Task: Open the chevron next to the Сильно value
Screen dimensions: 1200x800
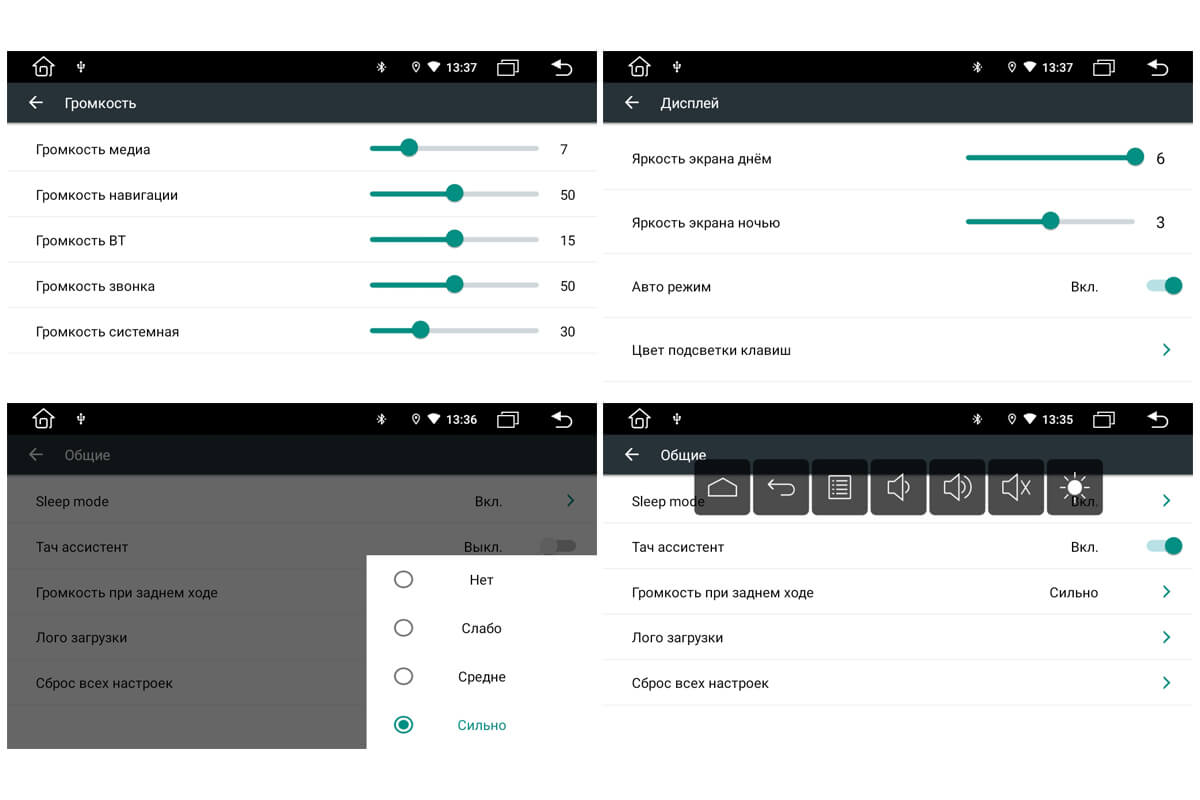Action: pyautogui.click(x=1166, y=592)
